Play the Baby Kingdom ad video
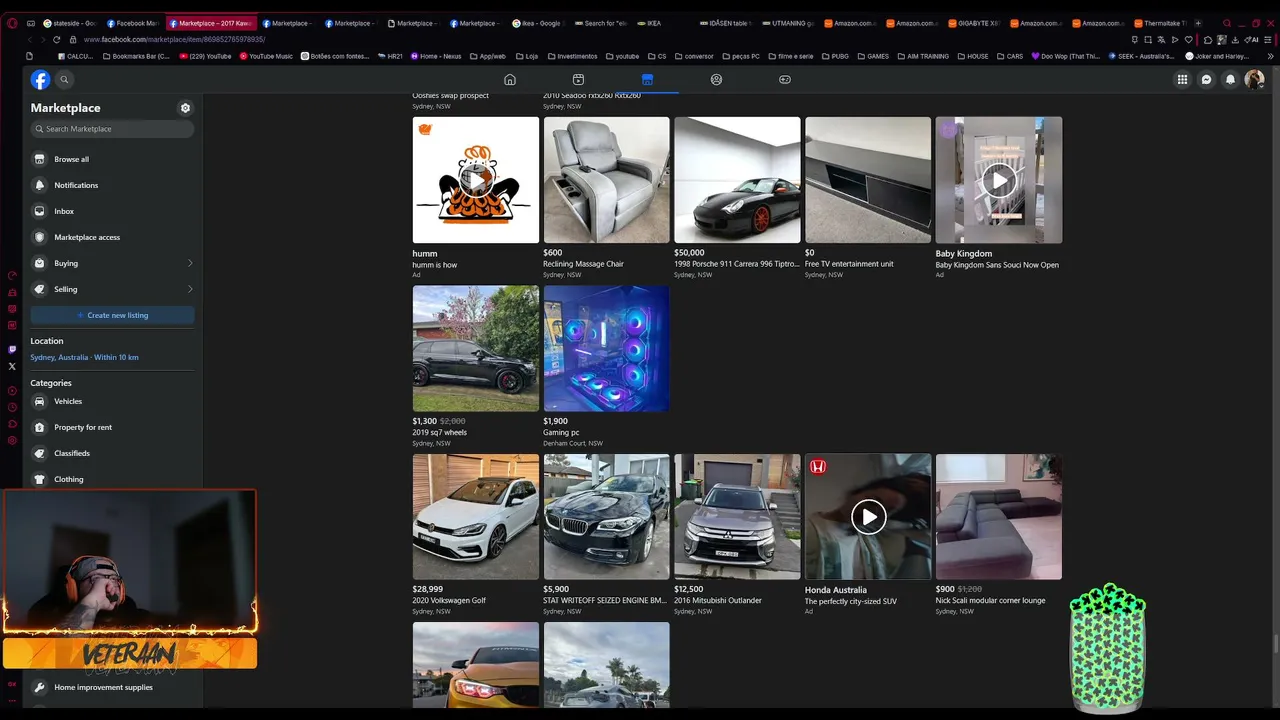Viewport: 1280px width, 720px height. (x=999, y=180)
